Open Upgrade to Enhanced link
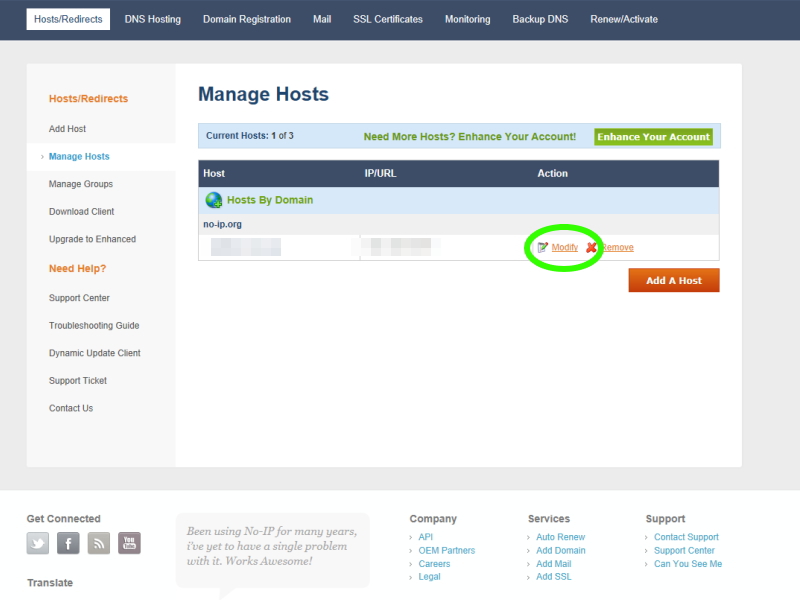Viewport: 800px width, 600px height. (x=92, y=239)
